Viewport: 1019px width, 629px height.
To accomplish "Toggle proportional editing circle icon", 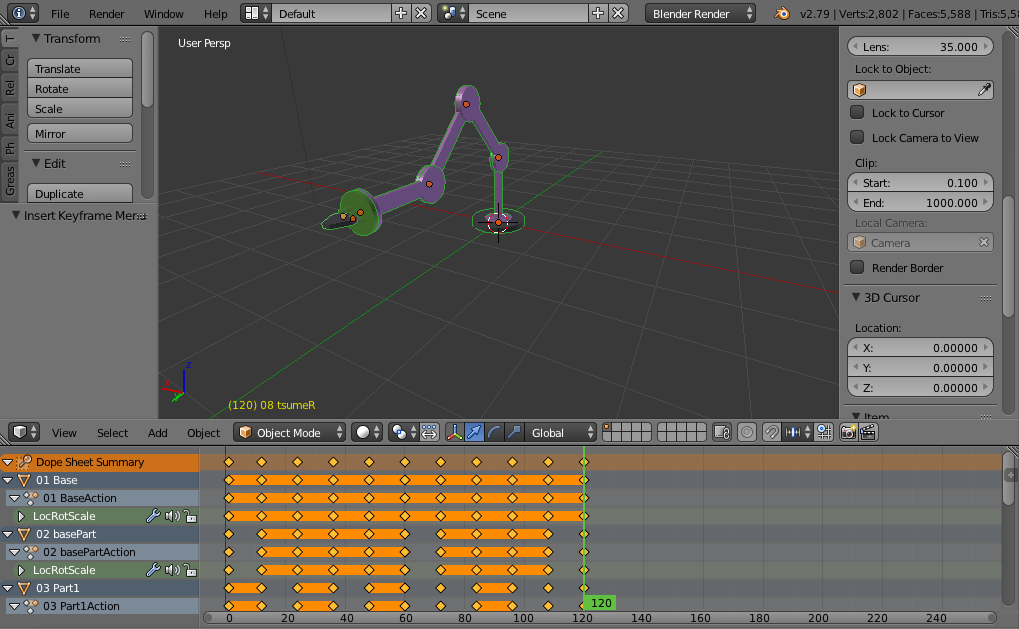I will [747, 432].
